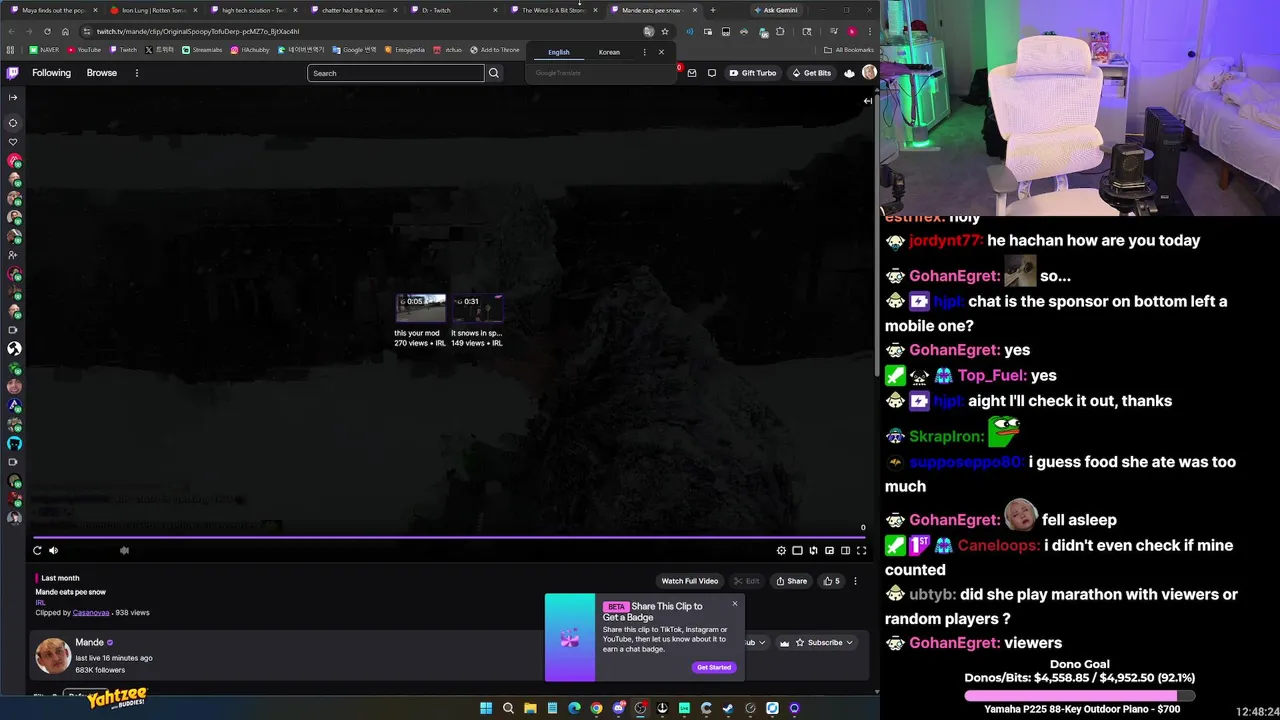This screenshot has height=720, width=1280.
Task: Open the YouTube bookmark
Action: click(x=84, y=50)
